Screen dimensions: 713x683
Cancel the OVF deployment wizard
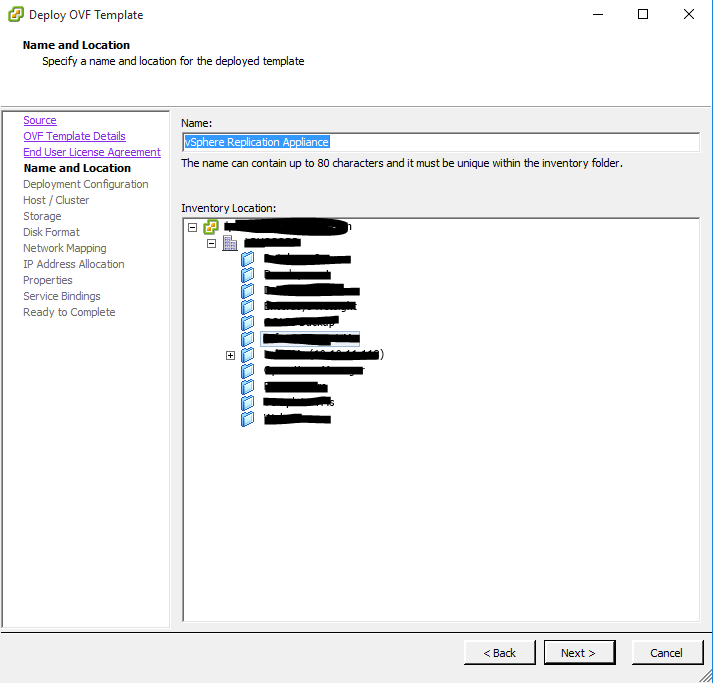click(x=667, y=653)
